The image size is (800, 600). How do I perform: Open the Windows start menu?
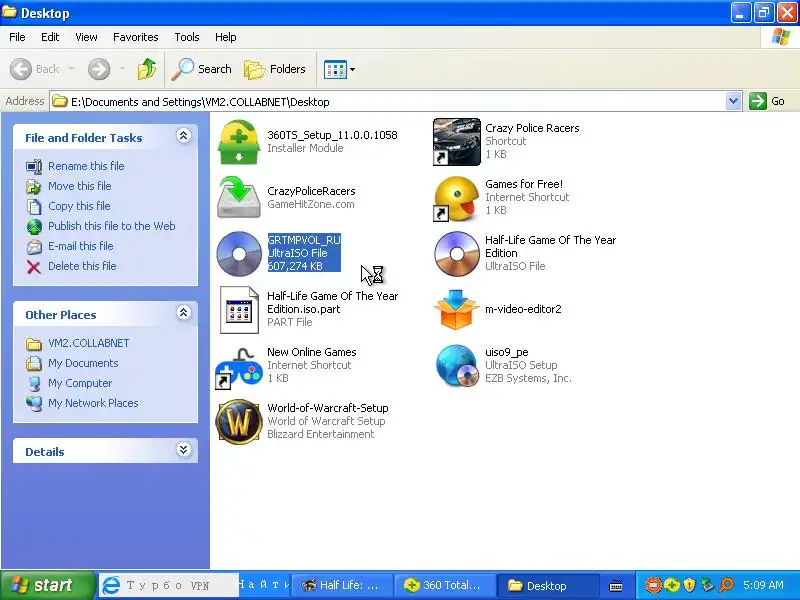47,585
